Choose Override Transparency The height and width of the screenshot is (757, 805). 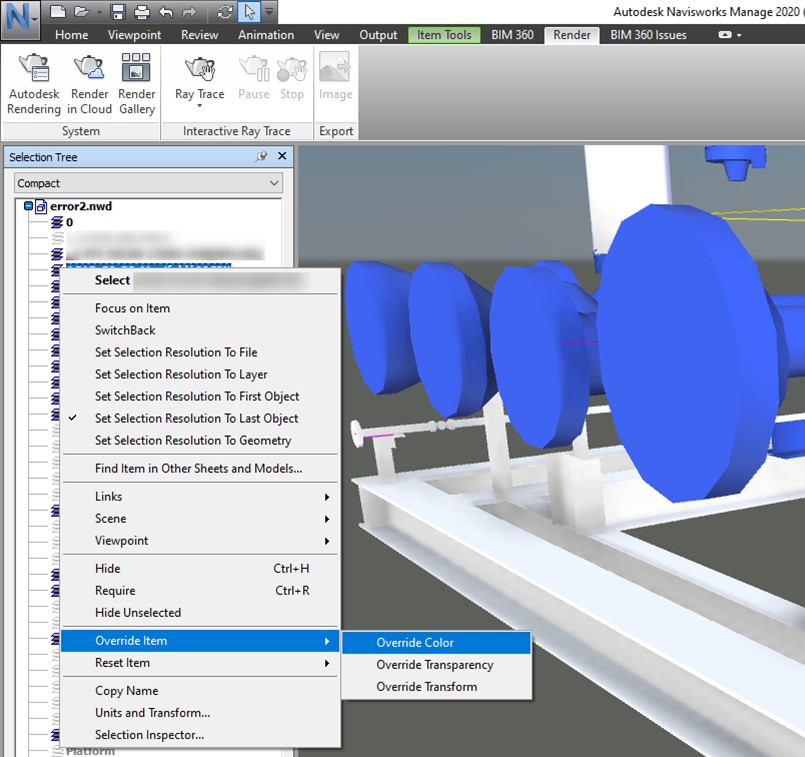[x=436, y=665]
